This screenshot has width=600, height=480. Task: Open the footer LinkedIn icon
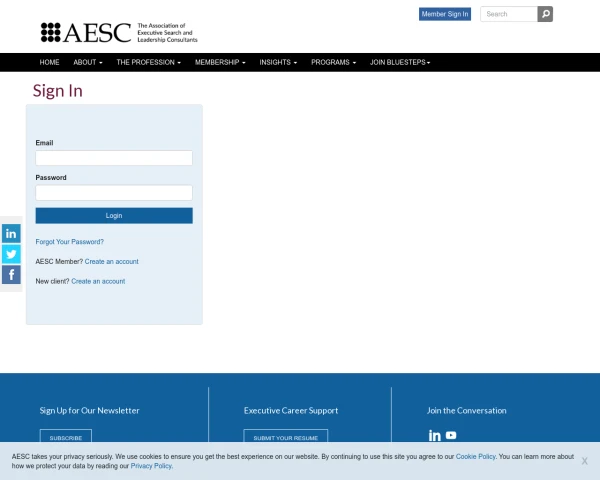click(x=435, y=435)
